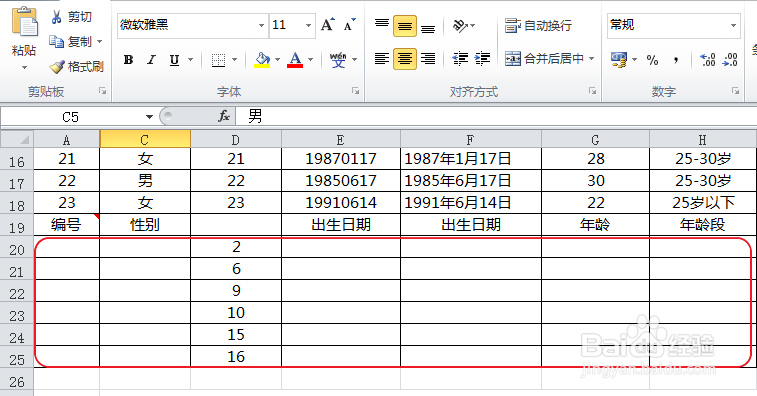
Task: Open the font size dropdown
Action: click(308, 25)
